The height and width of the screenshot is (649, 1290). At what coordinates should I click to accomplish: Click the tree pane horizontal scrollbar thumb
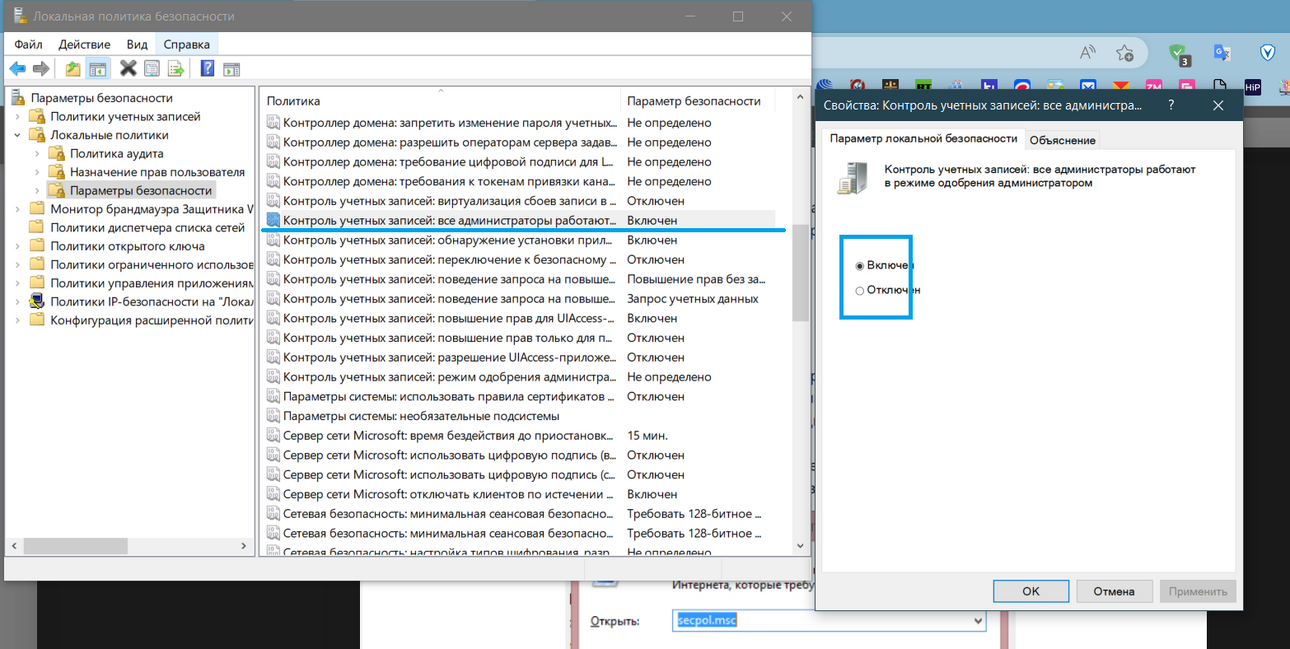point(75,546)
